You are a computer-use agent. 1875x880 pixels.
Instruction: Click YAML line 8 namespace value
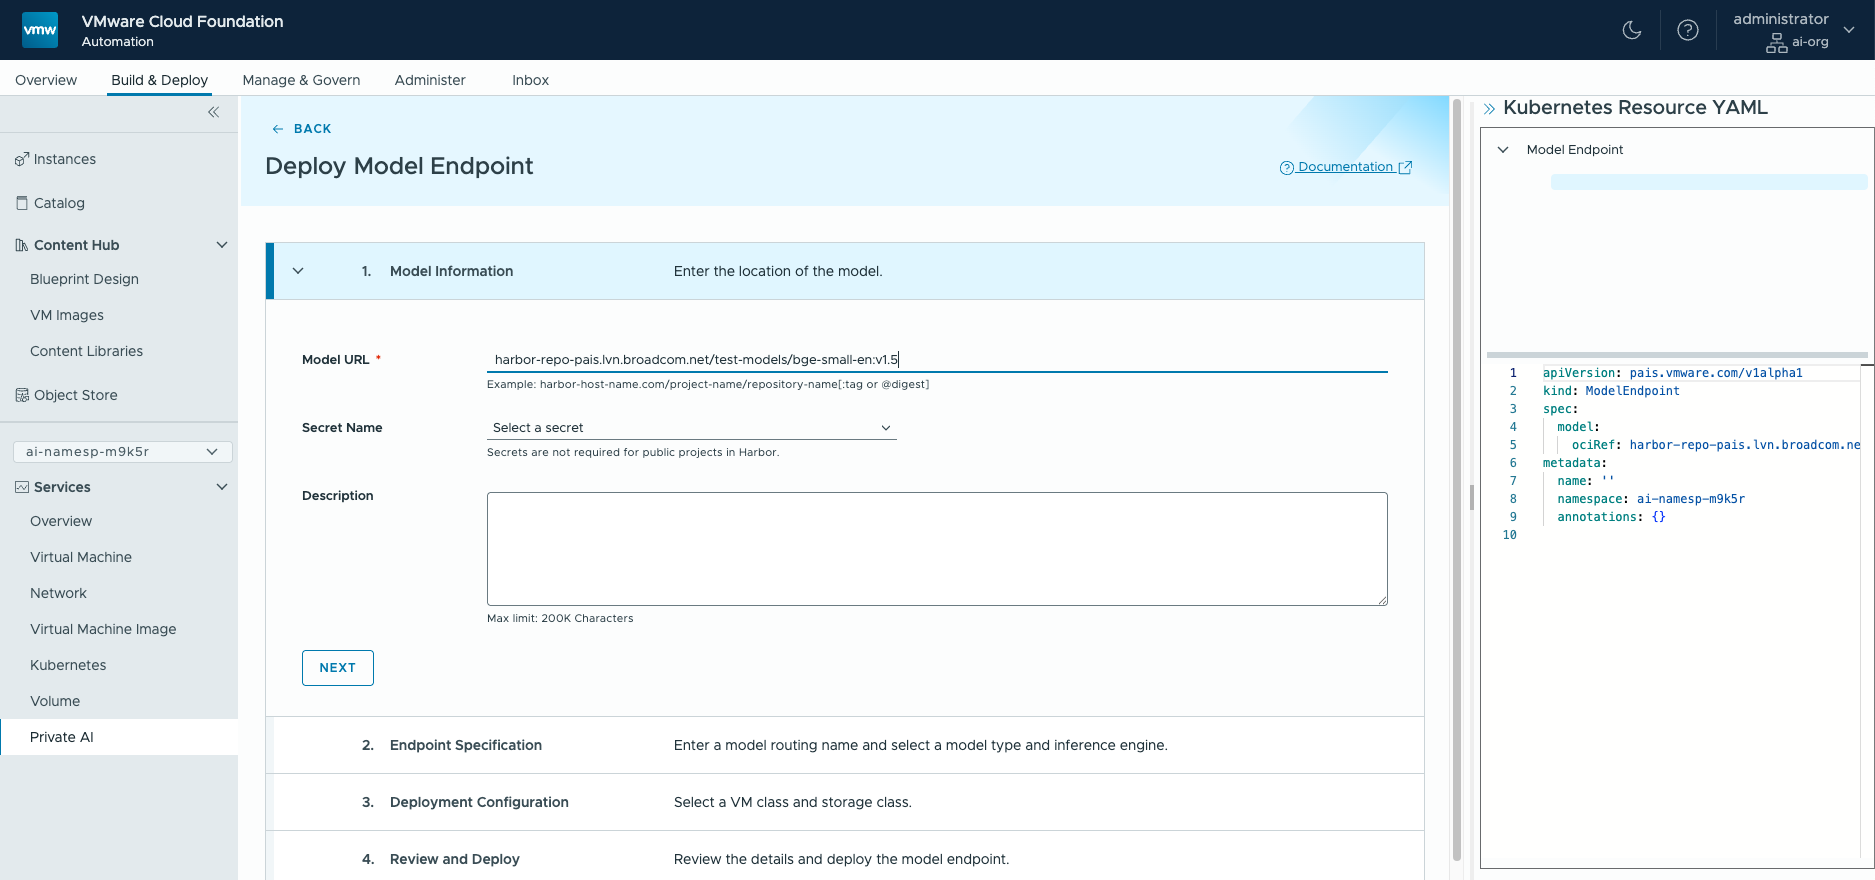(1691, 499)
